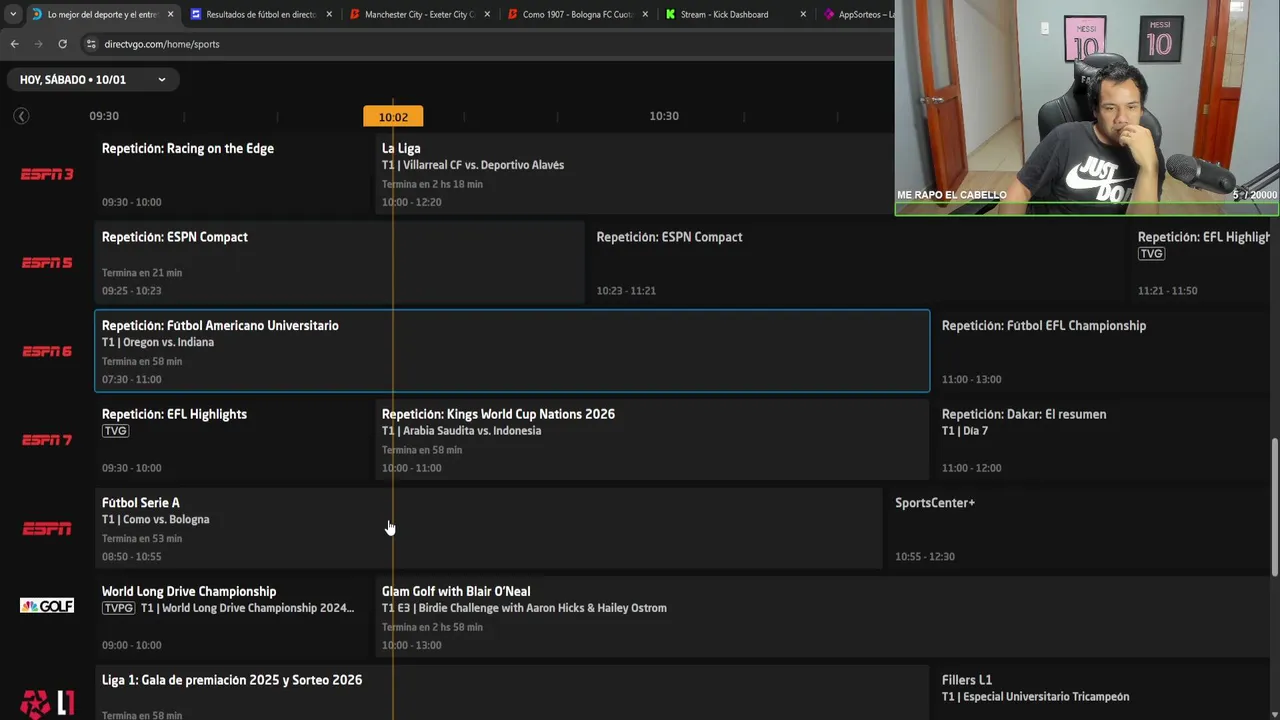The image size is (1280, 720).
Task: Open the L1 channel logo
Action: point(47,703)
